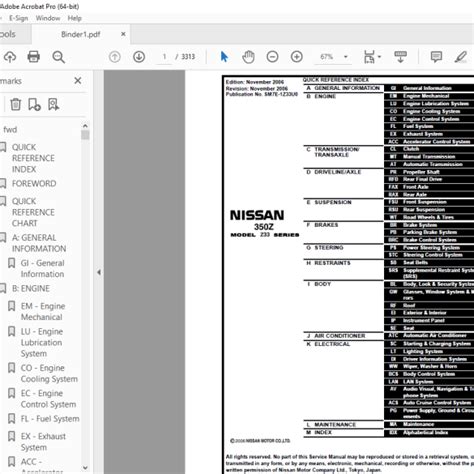Collapse the navigation pane arrow
The image size is (474, 474).
tap(99, 272)
